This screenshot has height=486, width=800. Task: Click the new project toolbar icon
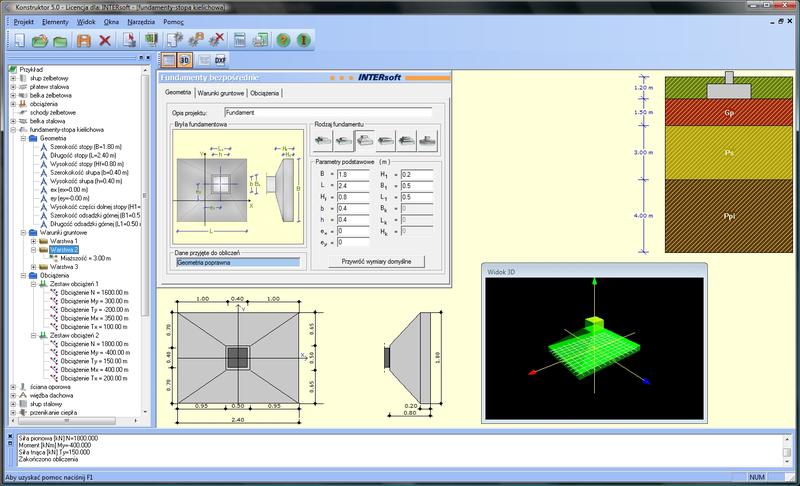tap(20, 41)
